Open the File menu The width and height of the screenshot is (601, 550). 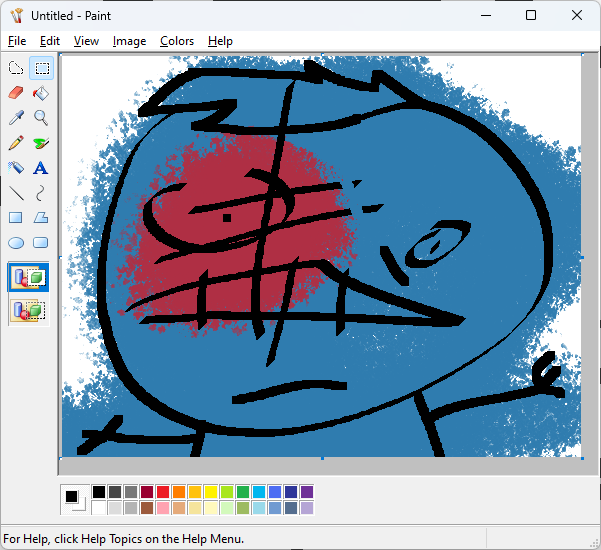click(x=16, y=41)
